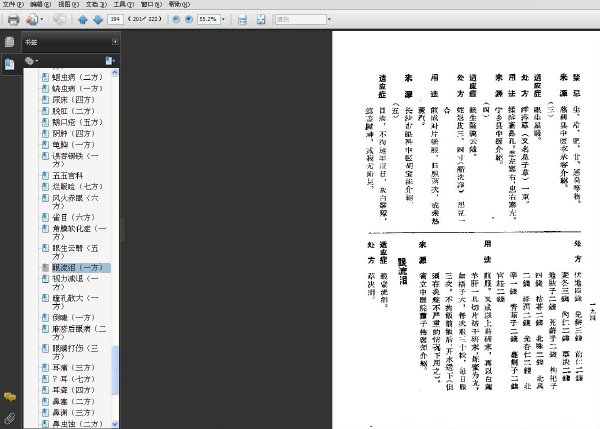Image resolution: width=600 pixels, height=429 pixels.
Task: Open the 工具 menu
Action: [124, 5]
